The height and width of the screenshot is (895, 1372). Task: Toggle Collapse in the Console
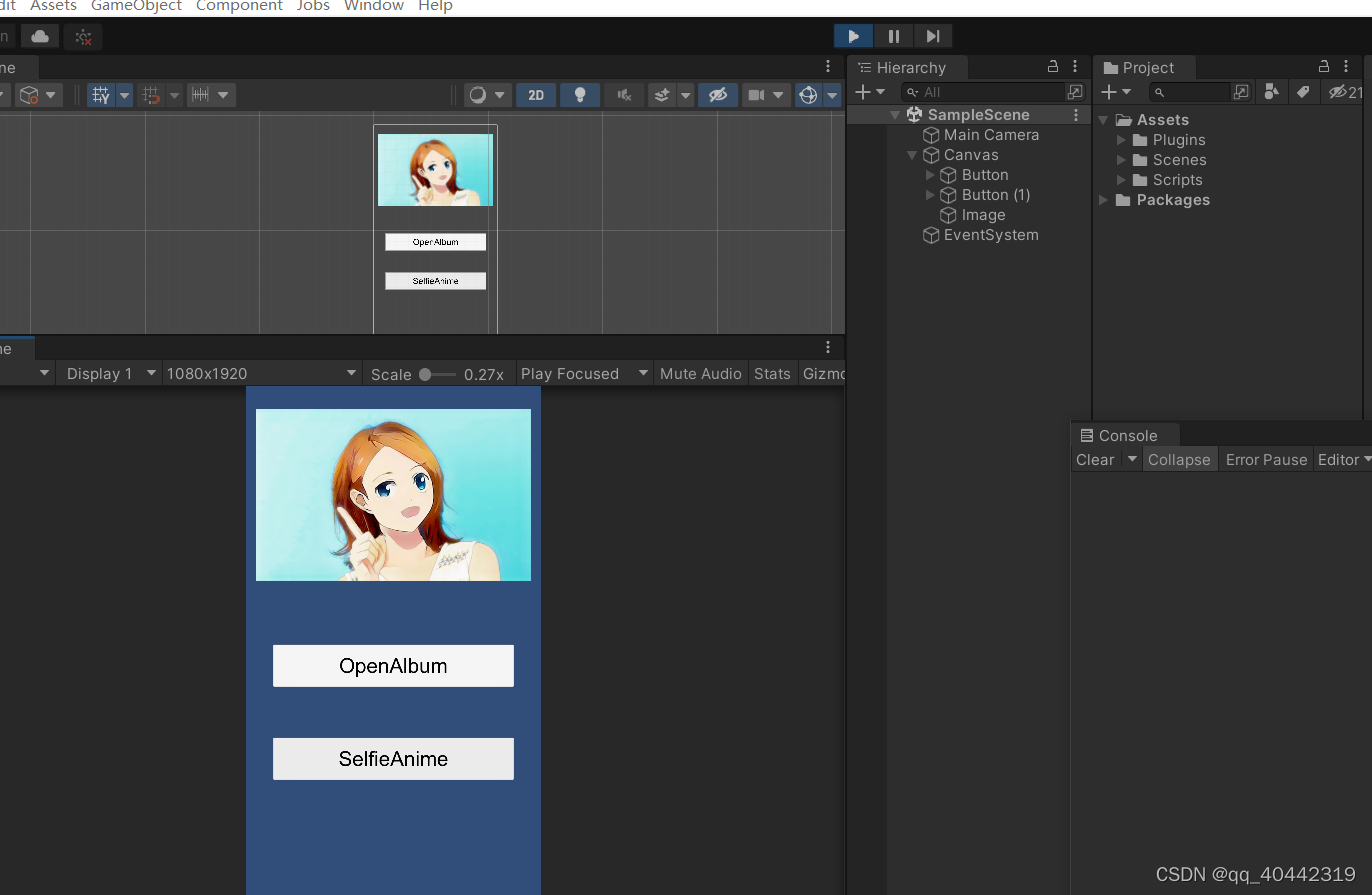click(x=1179, y=460)
